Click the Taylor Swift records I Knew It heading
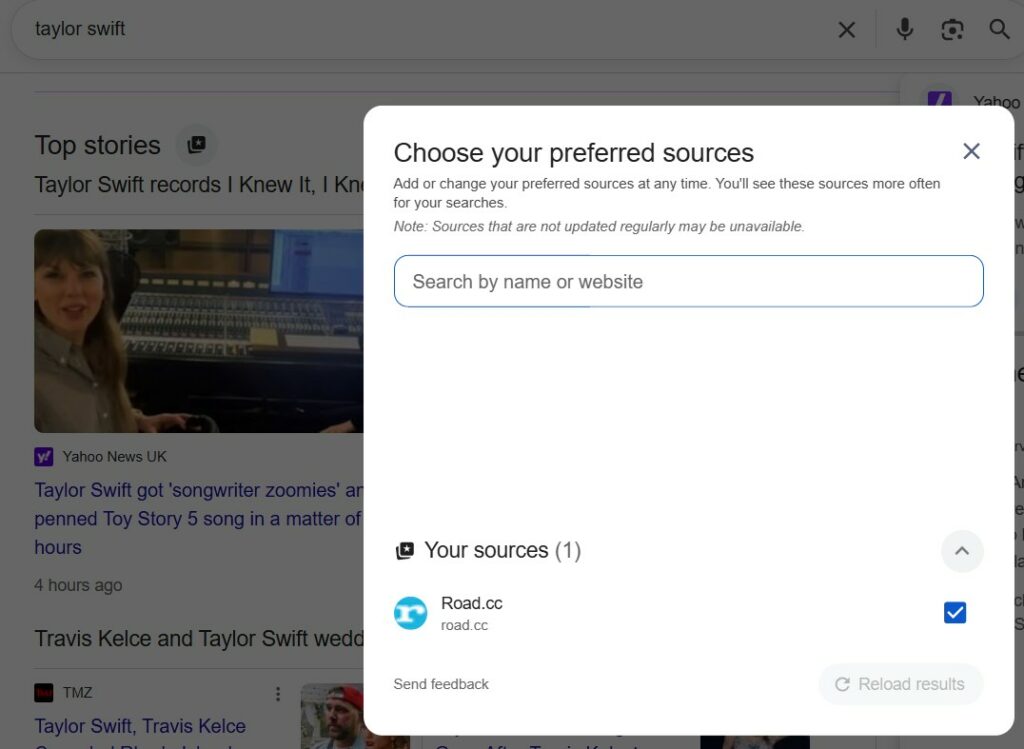This screenshot has width=1024, height=749. (199, 185)
